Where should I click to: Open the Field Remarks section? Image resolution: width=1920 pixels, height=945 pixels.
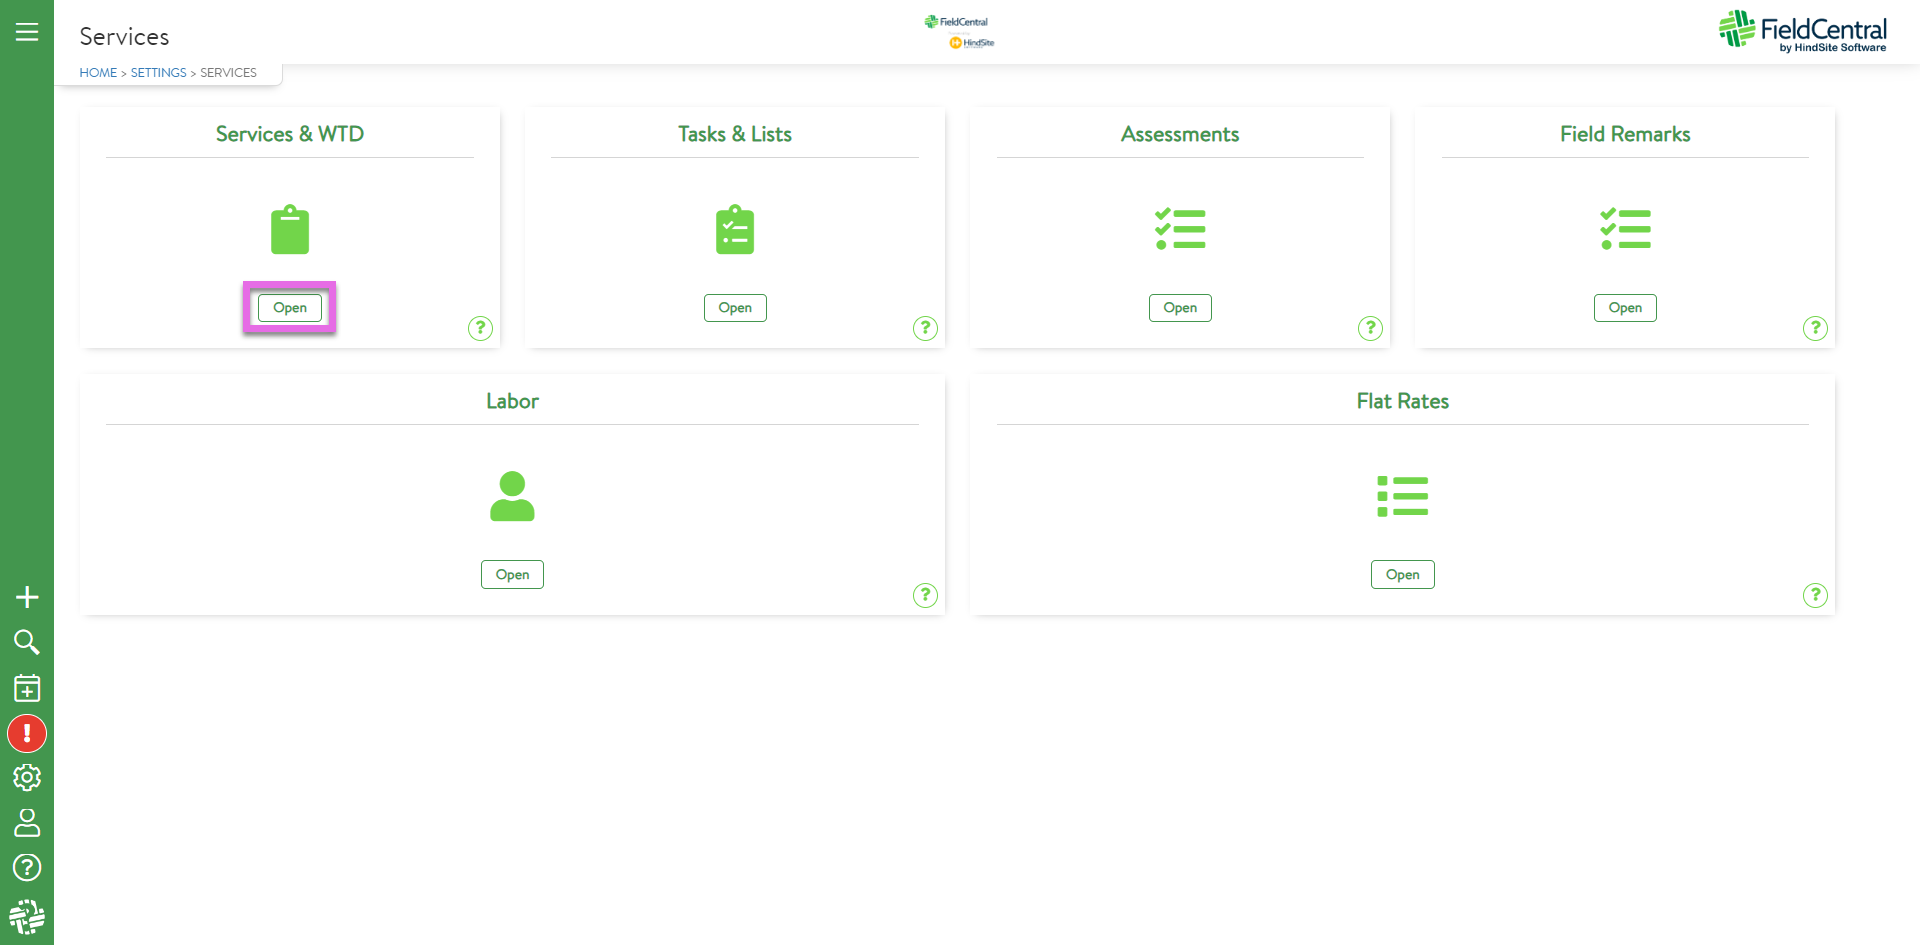(1625, 308)
